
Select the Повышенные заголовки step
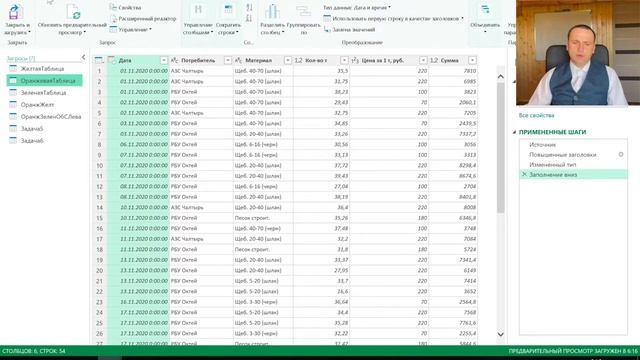tap(573, 155)
